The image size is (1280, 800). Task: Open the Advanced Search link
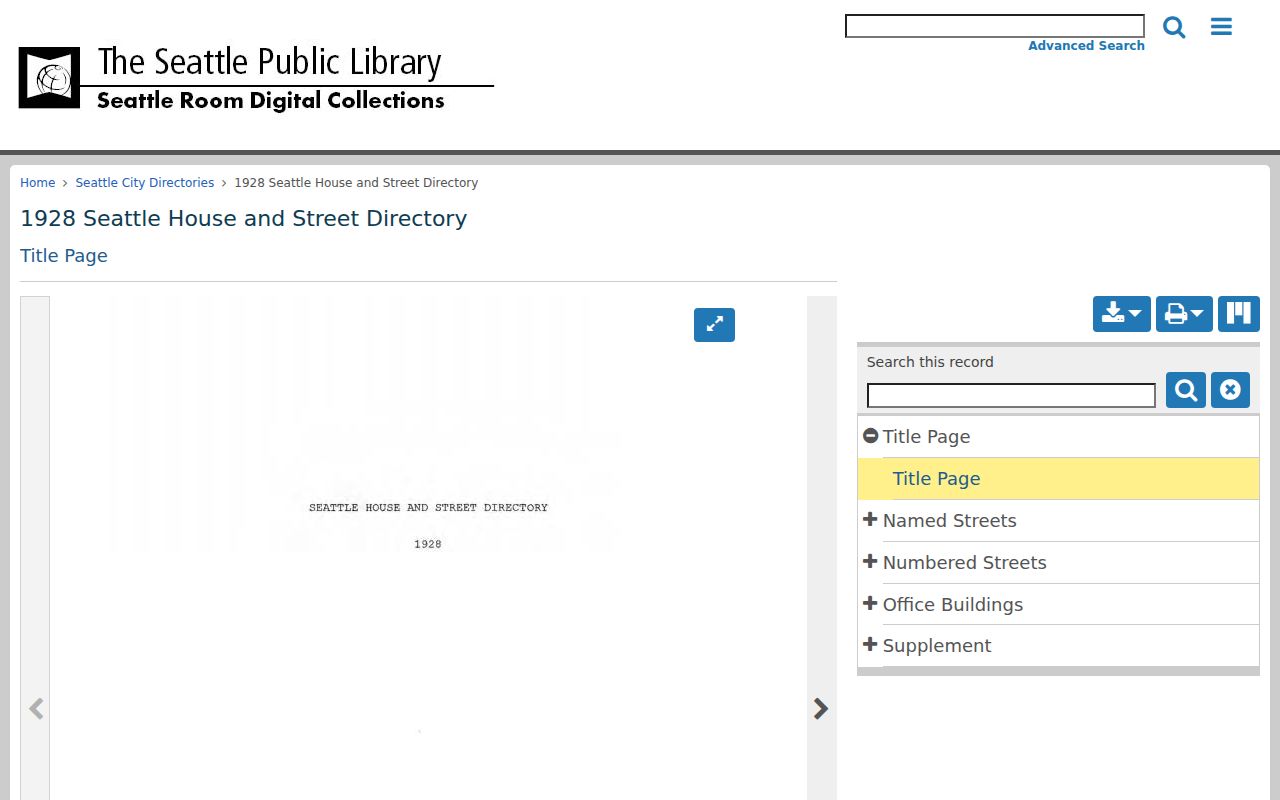point(1086,46)
